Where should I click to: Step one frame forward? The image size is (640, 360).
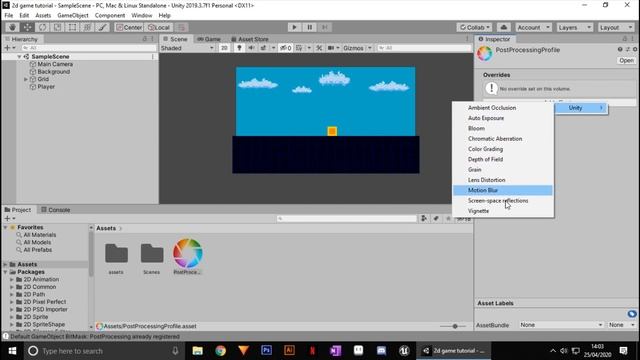coord(324,27)
